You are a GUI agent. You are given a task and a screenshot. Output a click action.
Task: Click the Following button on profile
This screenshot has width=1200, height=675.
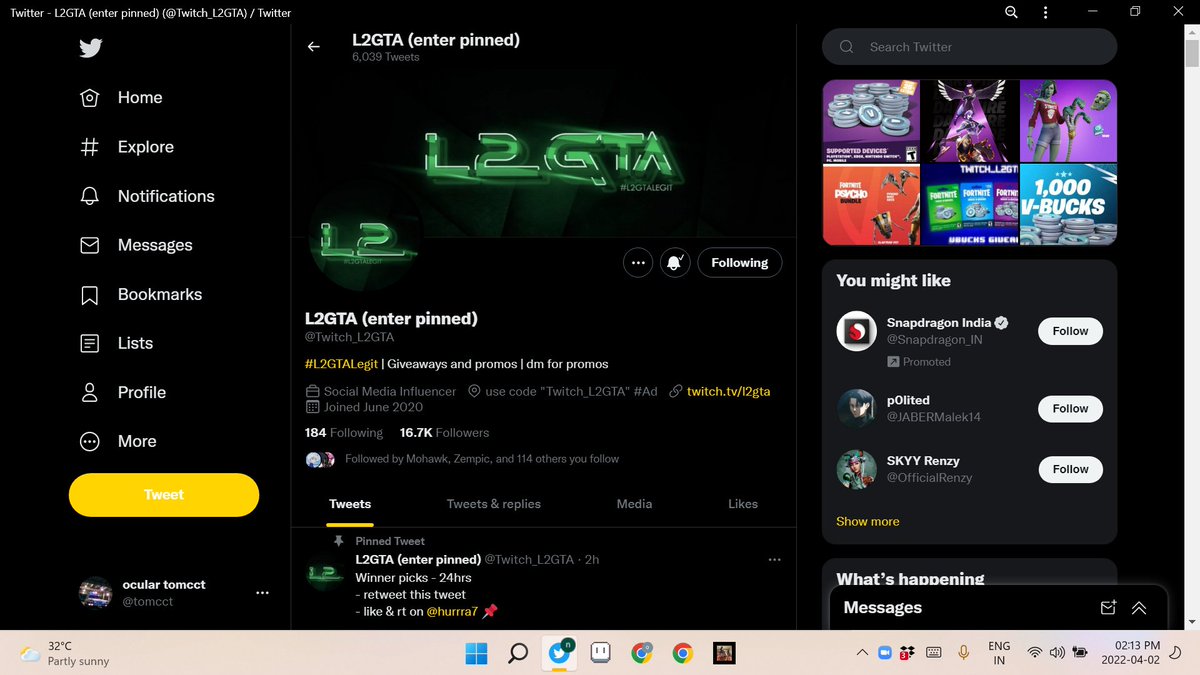(x=740, y=263)
